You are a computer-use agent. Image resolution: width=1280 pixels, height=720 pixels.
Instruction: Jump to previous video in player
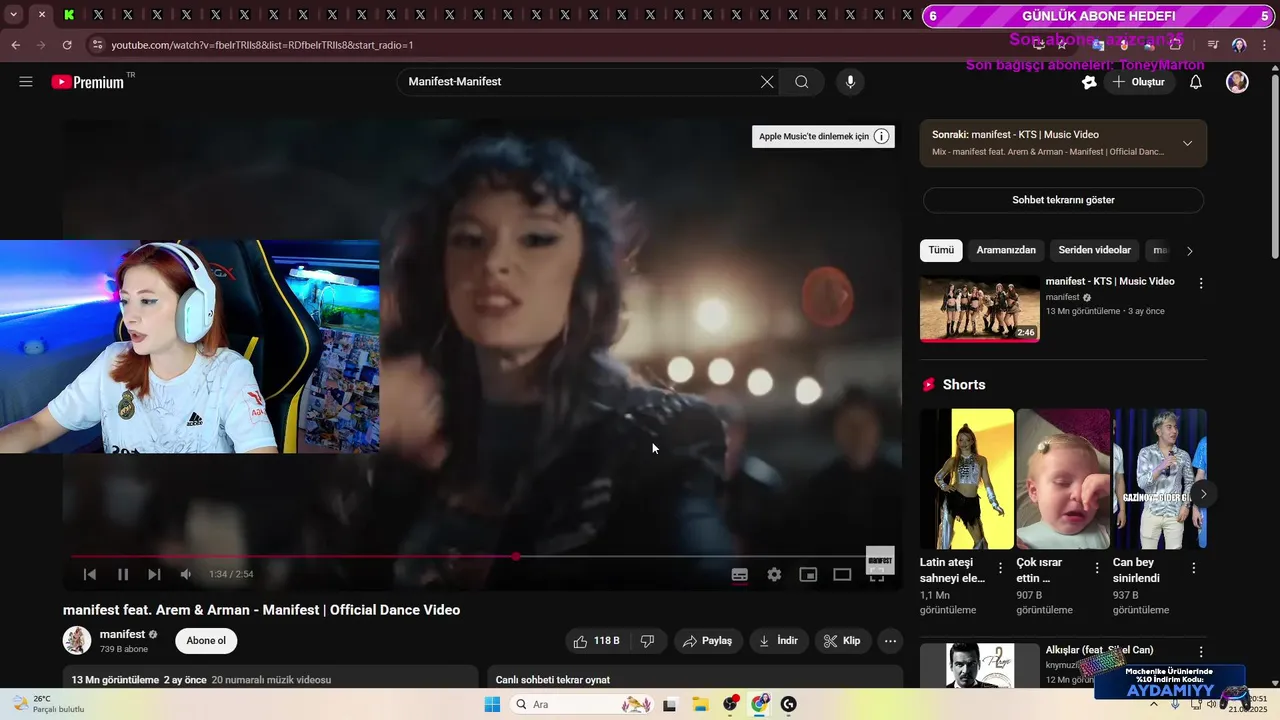[90, 574]
